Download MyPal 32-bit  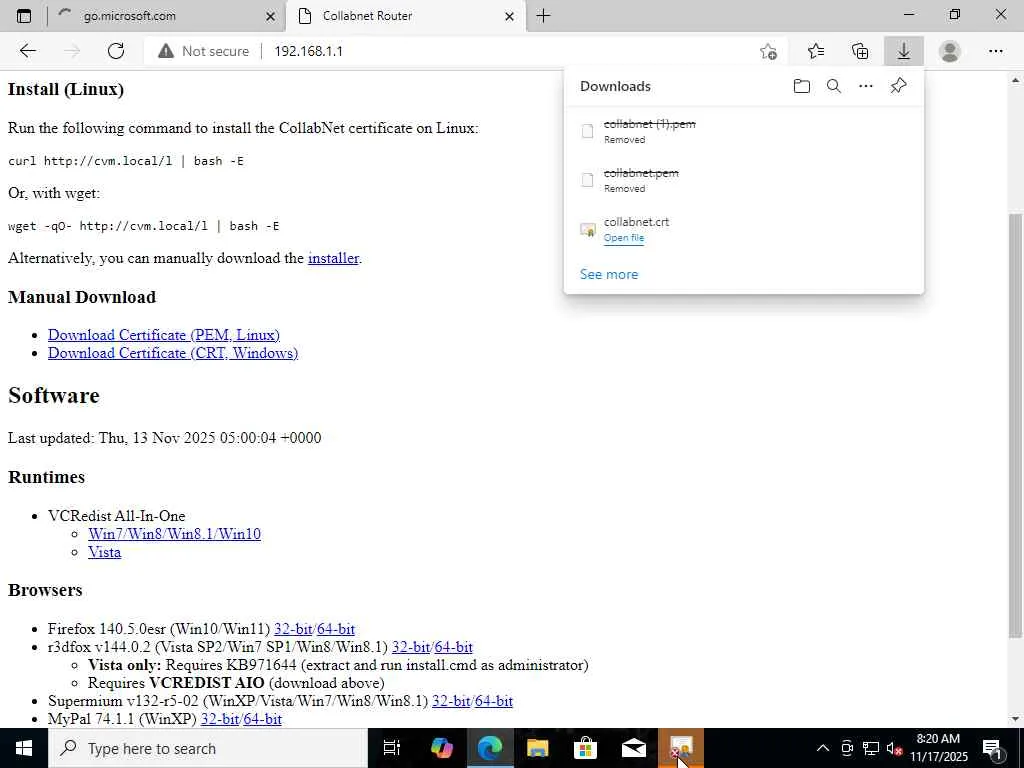click(220, 719)
